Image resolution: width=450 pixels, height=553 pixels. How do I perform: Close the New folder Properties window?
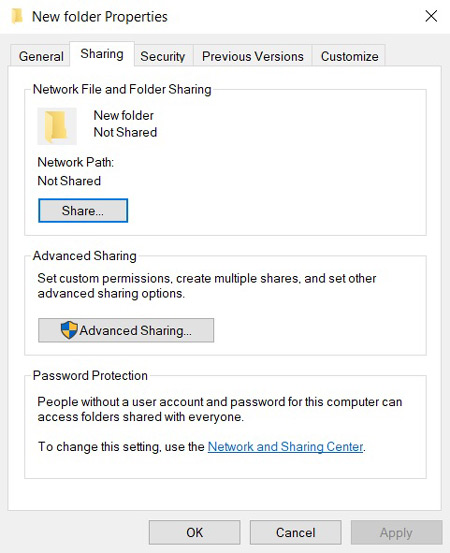(x=431, y=16)
